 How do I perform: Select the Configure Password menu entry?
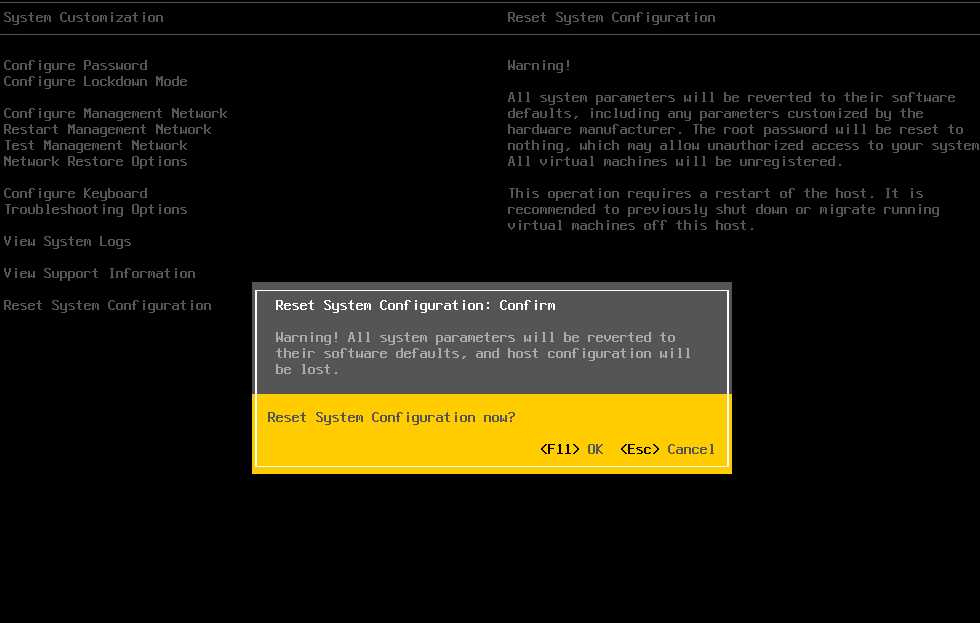pos(75,65)
